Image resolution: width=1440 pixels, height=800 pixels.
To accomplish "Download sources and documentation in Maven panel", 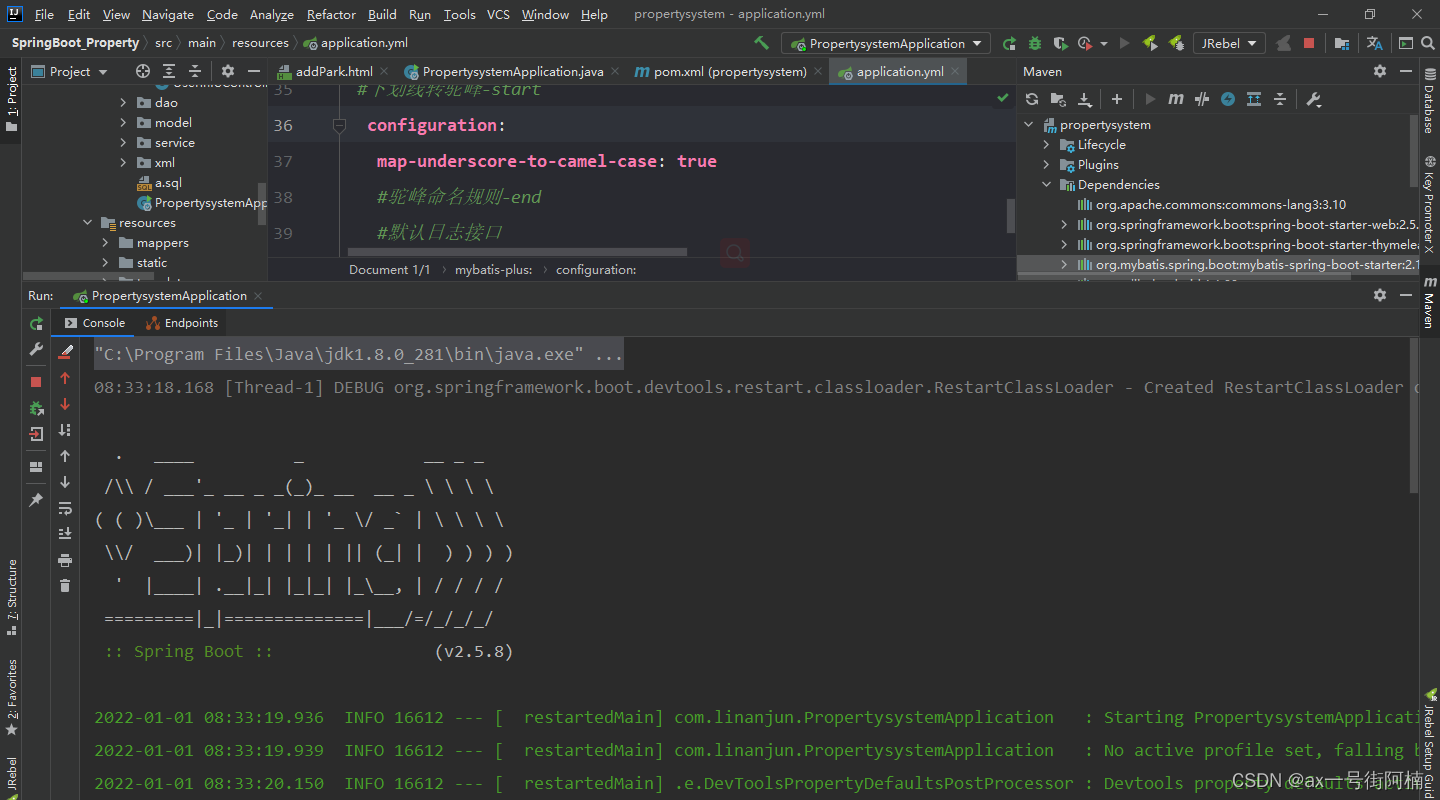I will pyautogui.click(x=1084, y=99).
